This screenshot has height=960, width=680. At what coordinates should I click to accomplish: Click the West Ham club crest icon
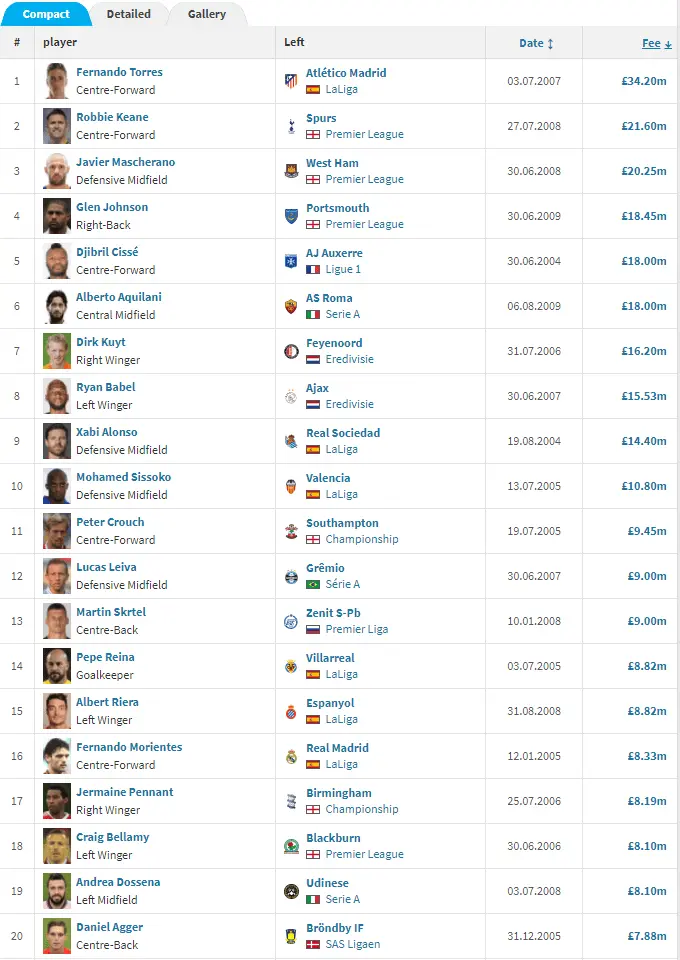[x=291, y=171]
